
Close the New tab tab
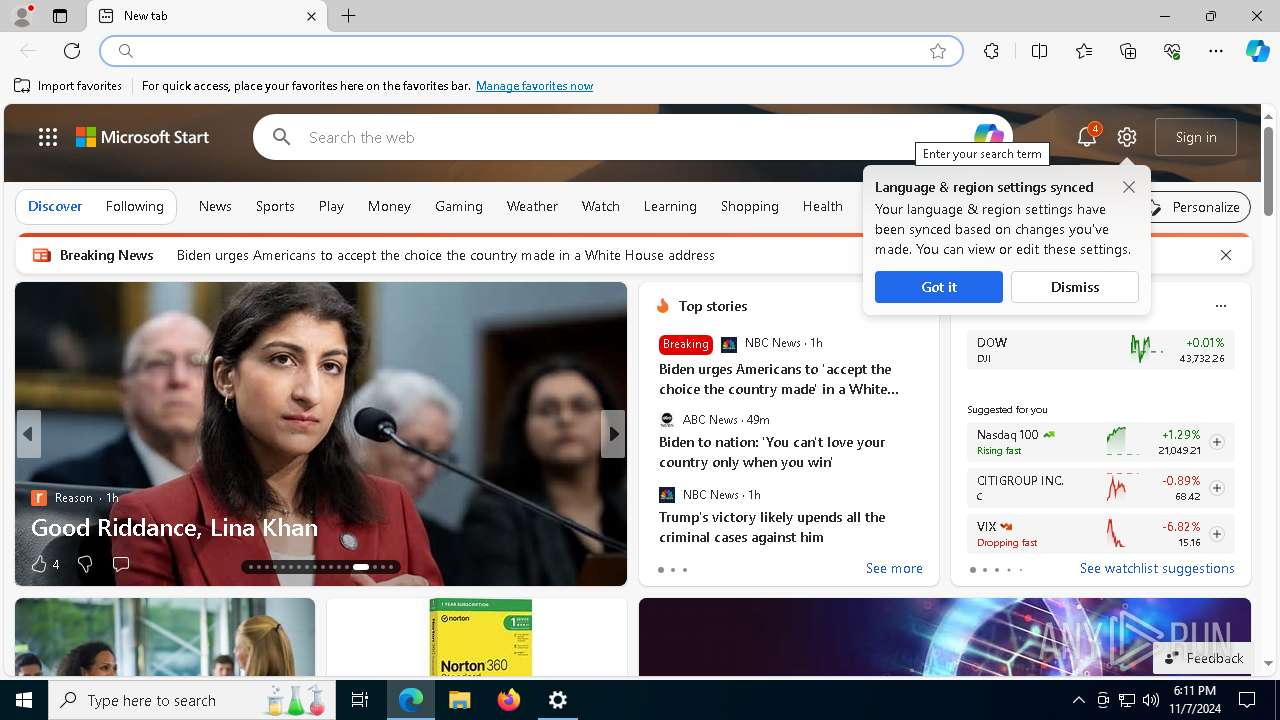click(x=311, y=16)
